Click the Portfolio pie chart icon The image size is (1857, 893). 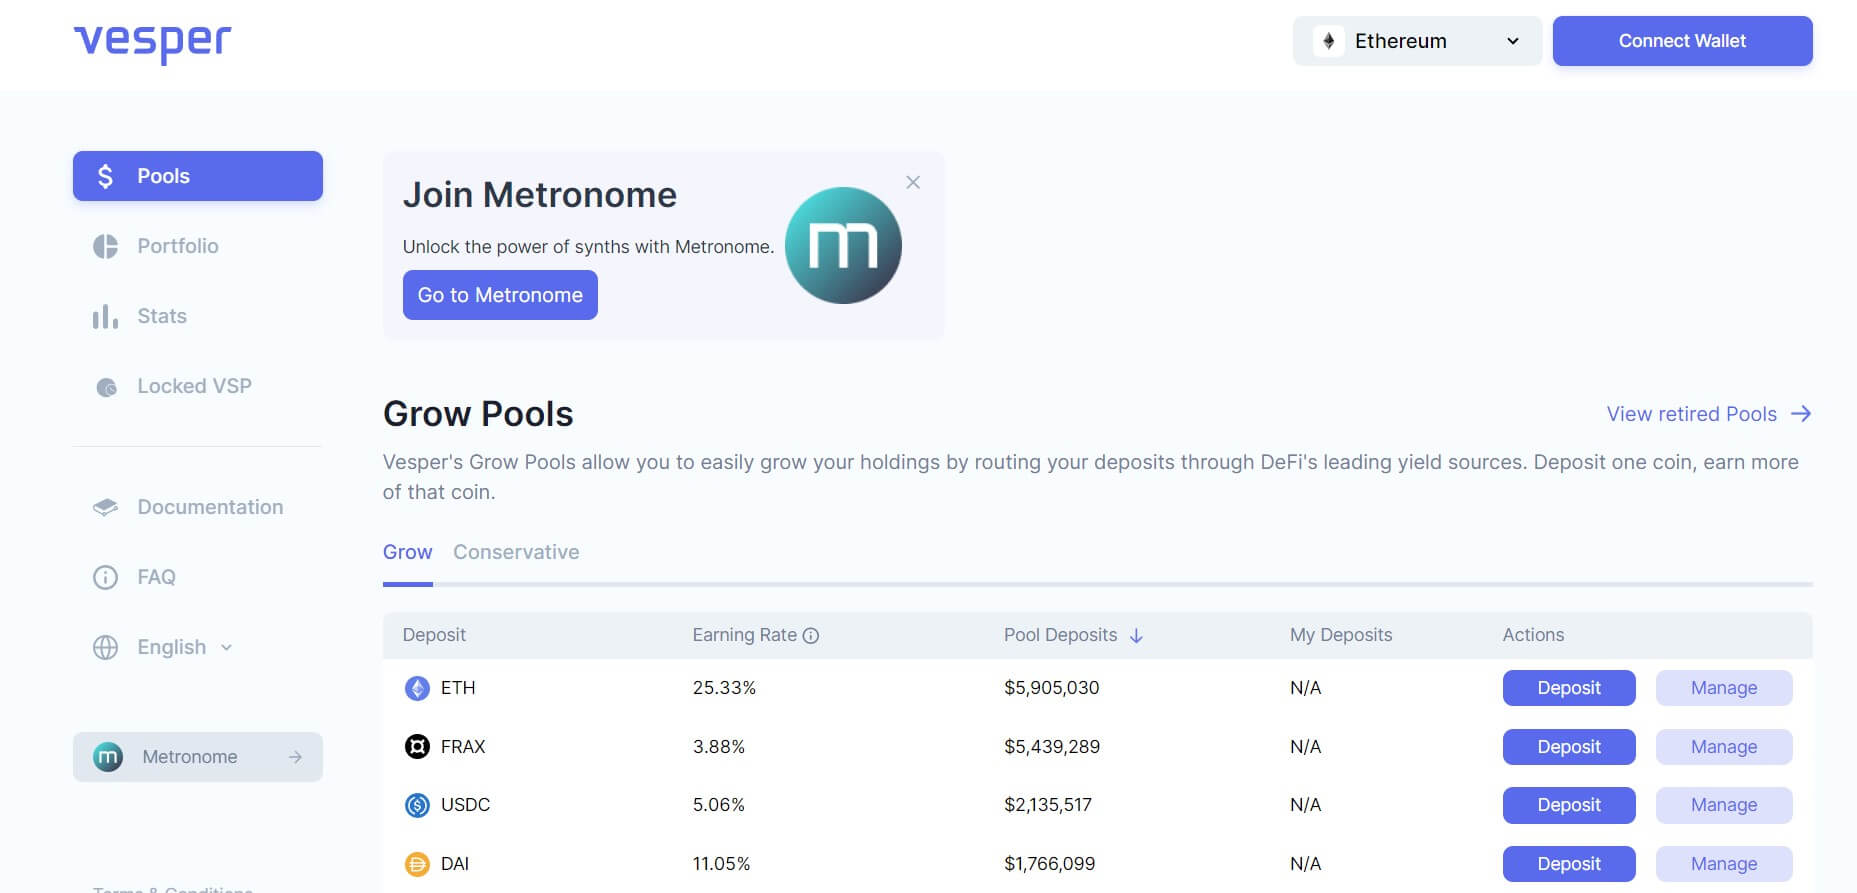pyautogui.click(x=105, y=246)
